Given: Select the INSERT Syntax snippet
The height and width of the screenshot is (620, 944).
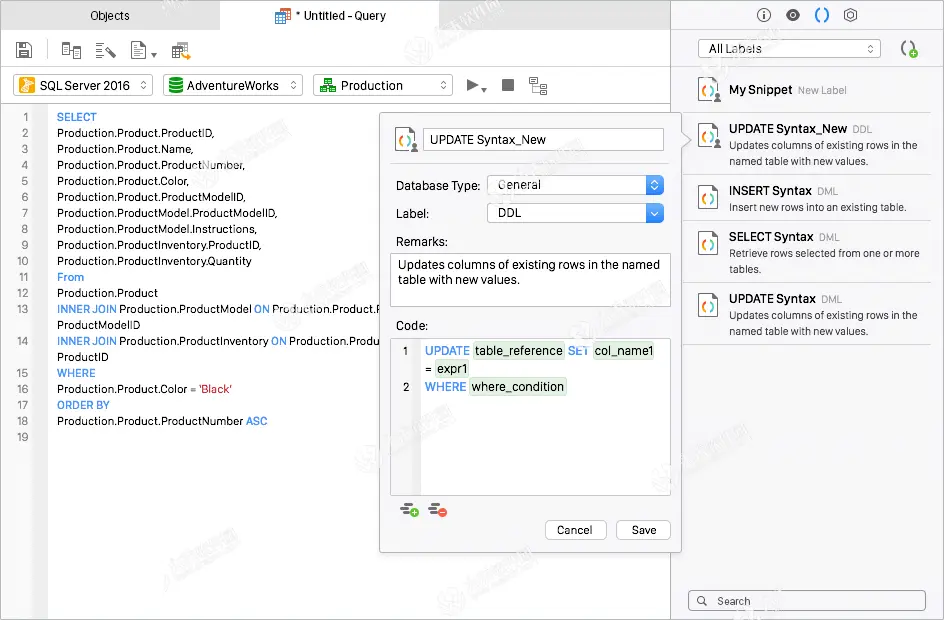Looking at the screenshot, I should tap(807, 198).
